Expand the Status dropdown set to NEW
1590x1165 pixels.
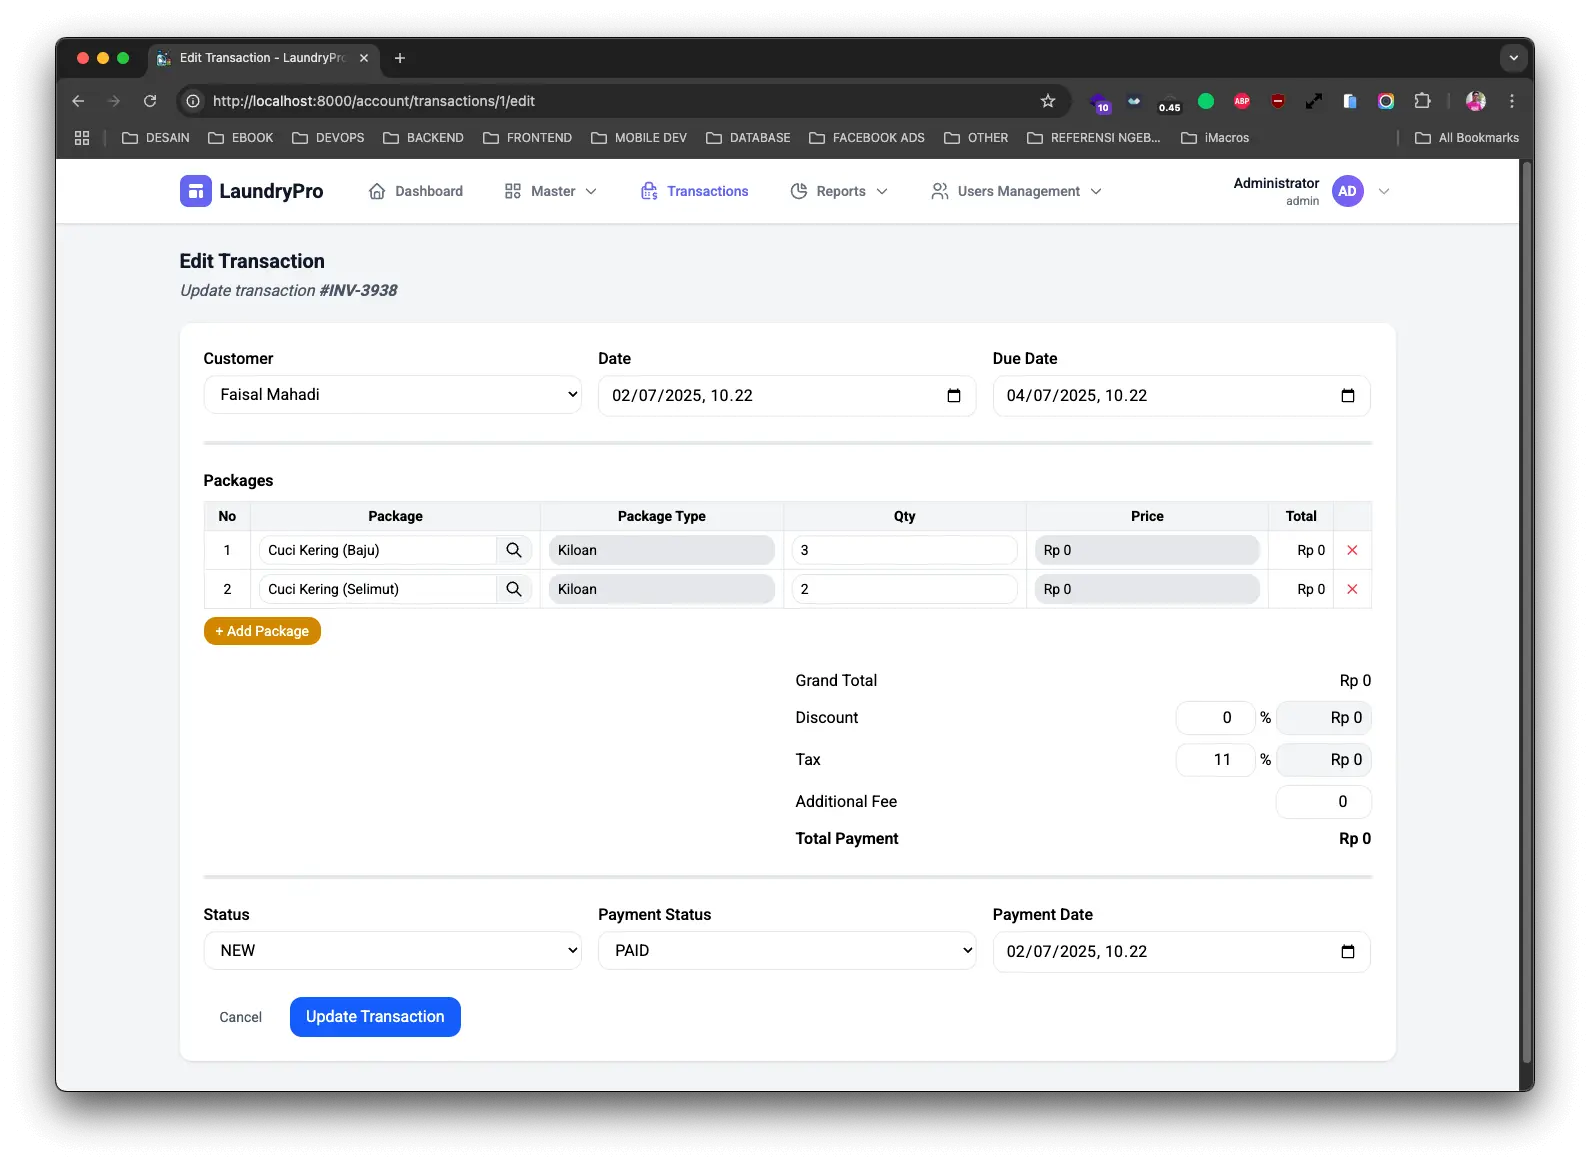392,951
